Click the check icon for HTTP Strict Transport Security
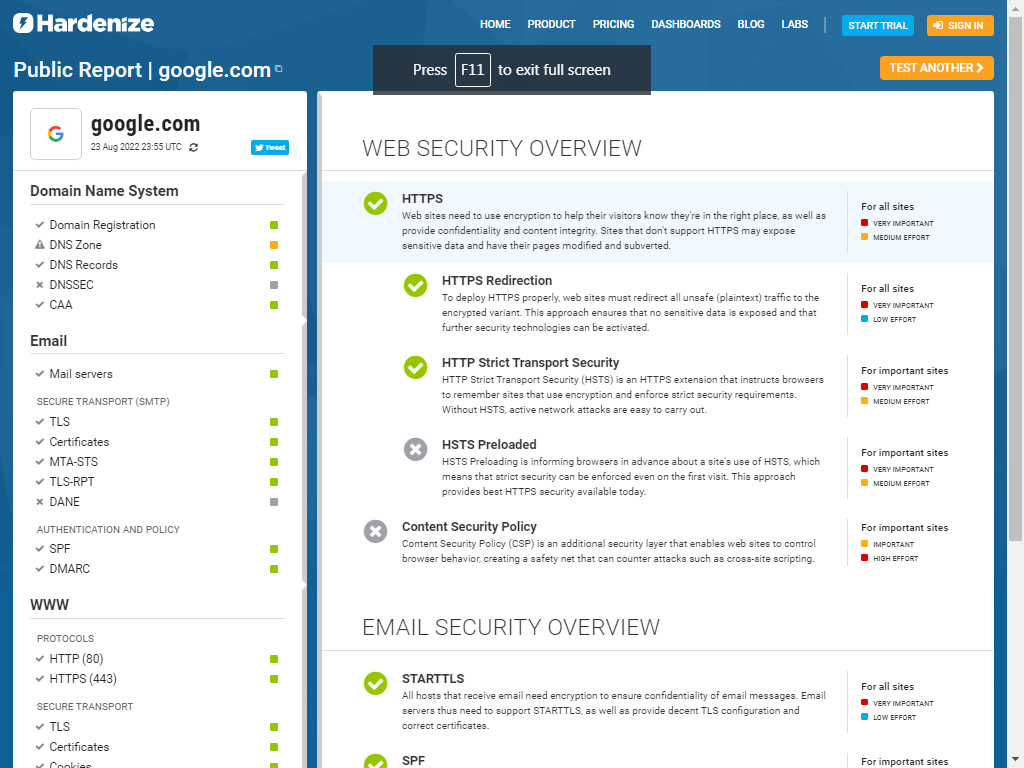1024x768 pixels. point(415,367)
